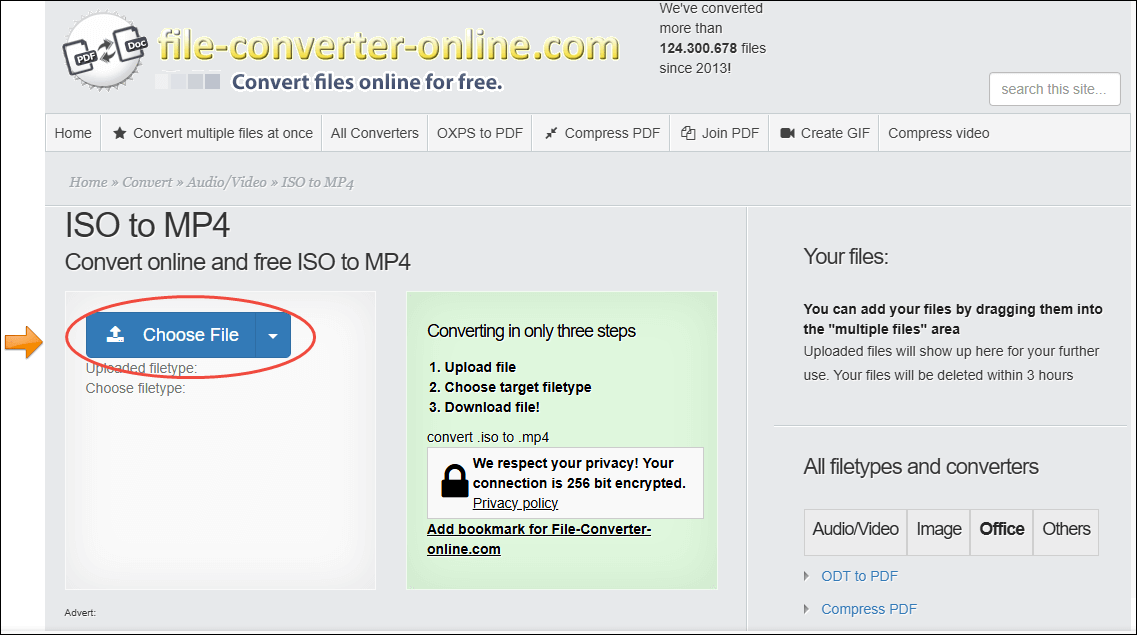Click 'Convert online and free ISO to MP4' subtitle
This screenshot has width=1137, height=635.
click(238, 262)
